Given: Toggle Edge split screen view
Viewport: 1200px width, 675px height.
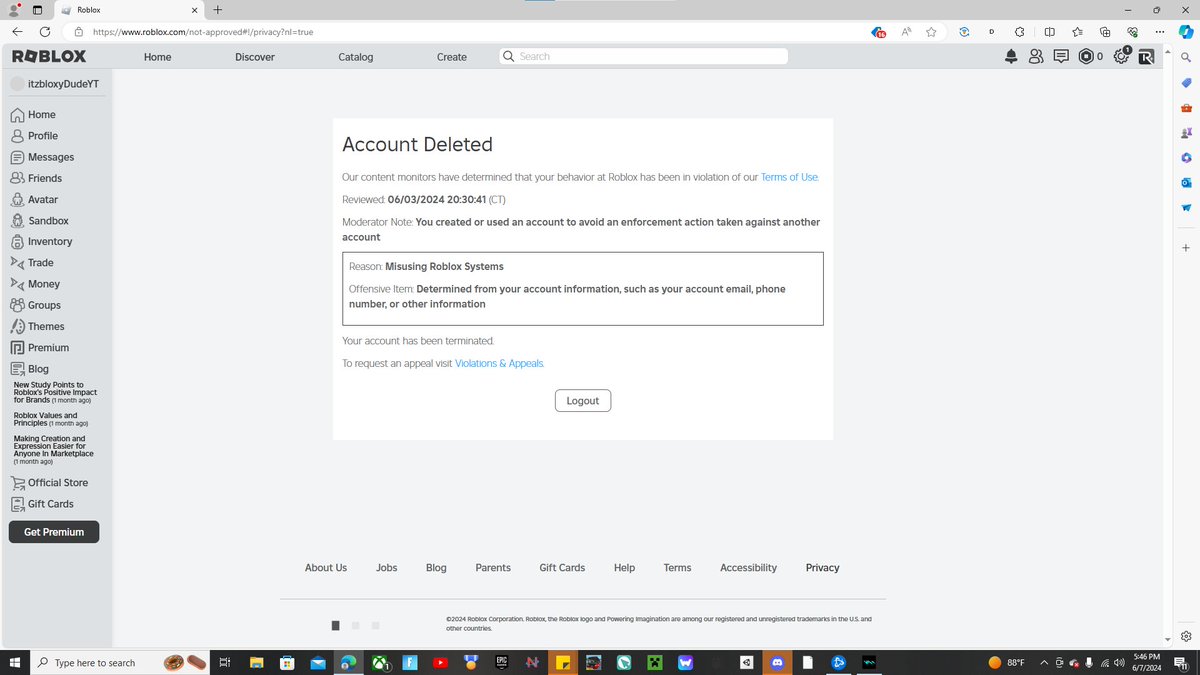Looking at the screenshot, I should (x=1049, y=32).
